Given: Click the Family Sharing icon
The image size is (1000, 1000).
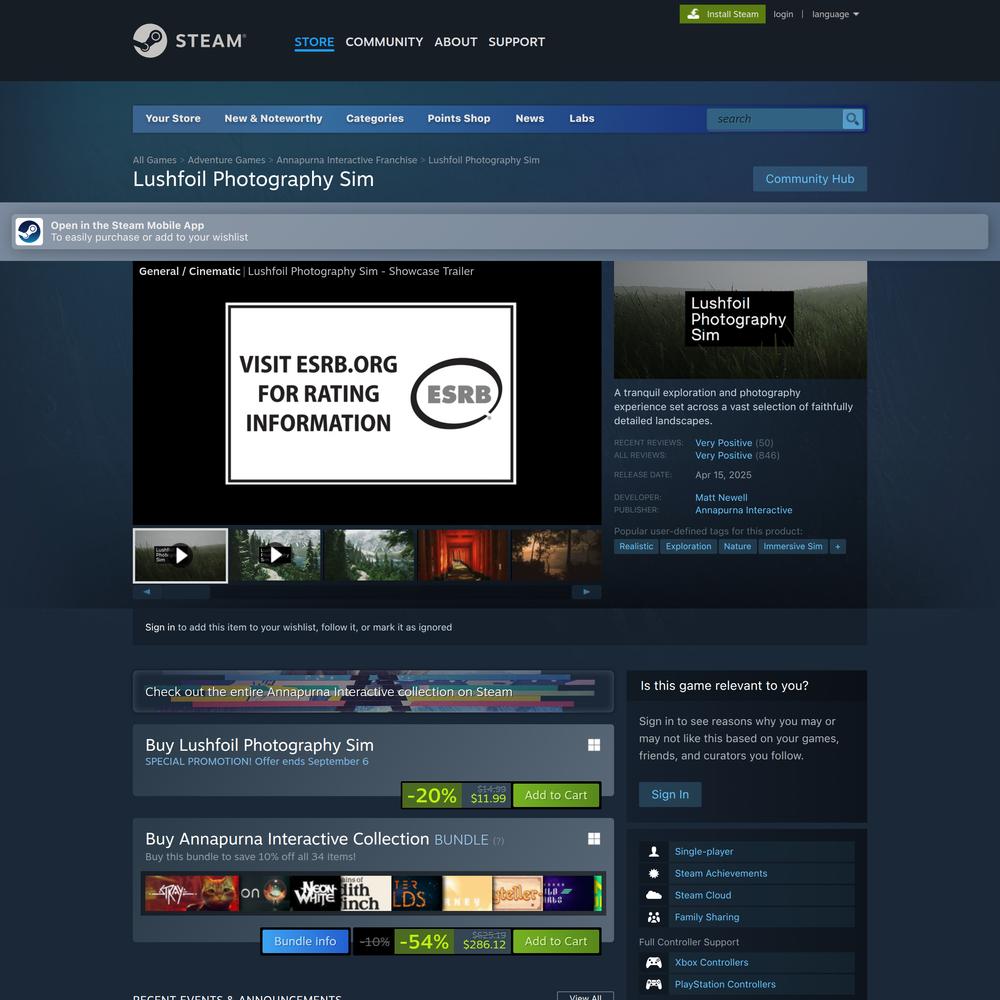Looking at the screenshot, I should point(654,917).
